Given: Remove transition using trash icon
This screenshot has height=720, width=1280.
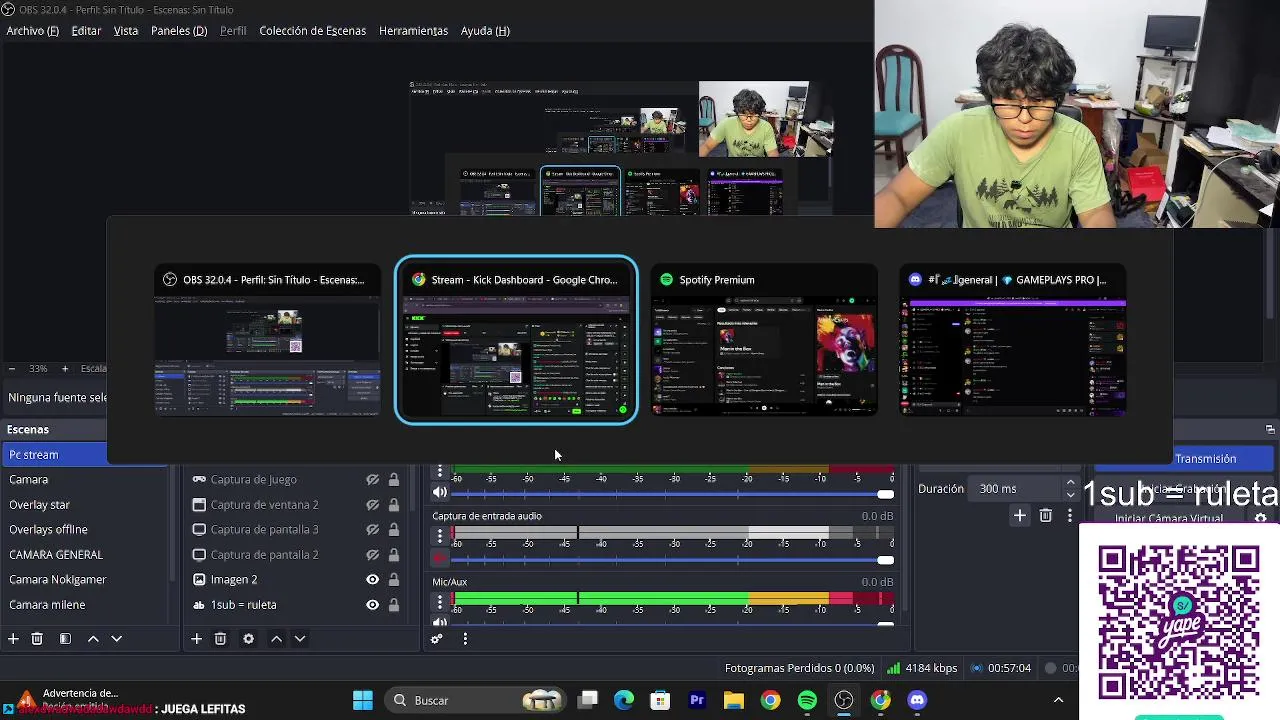Looking at the screenshot, I should (x=1045, y=516).
